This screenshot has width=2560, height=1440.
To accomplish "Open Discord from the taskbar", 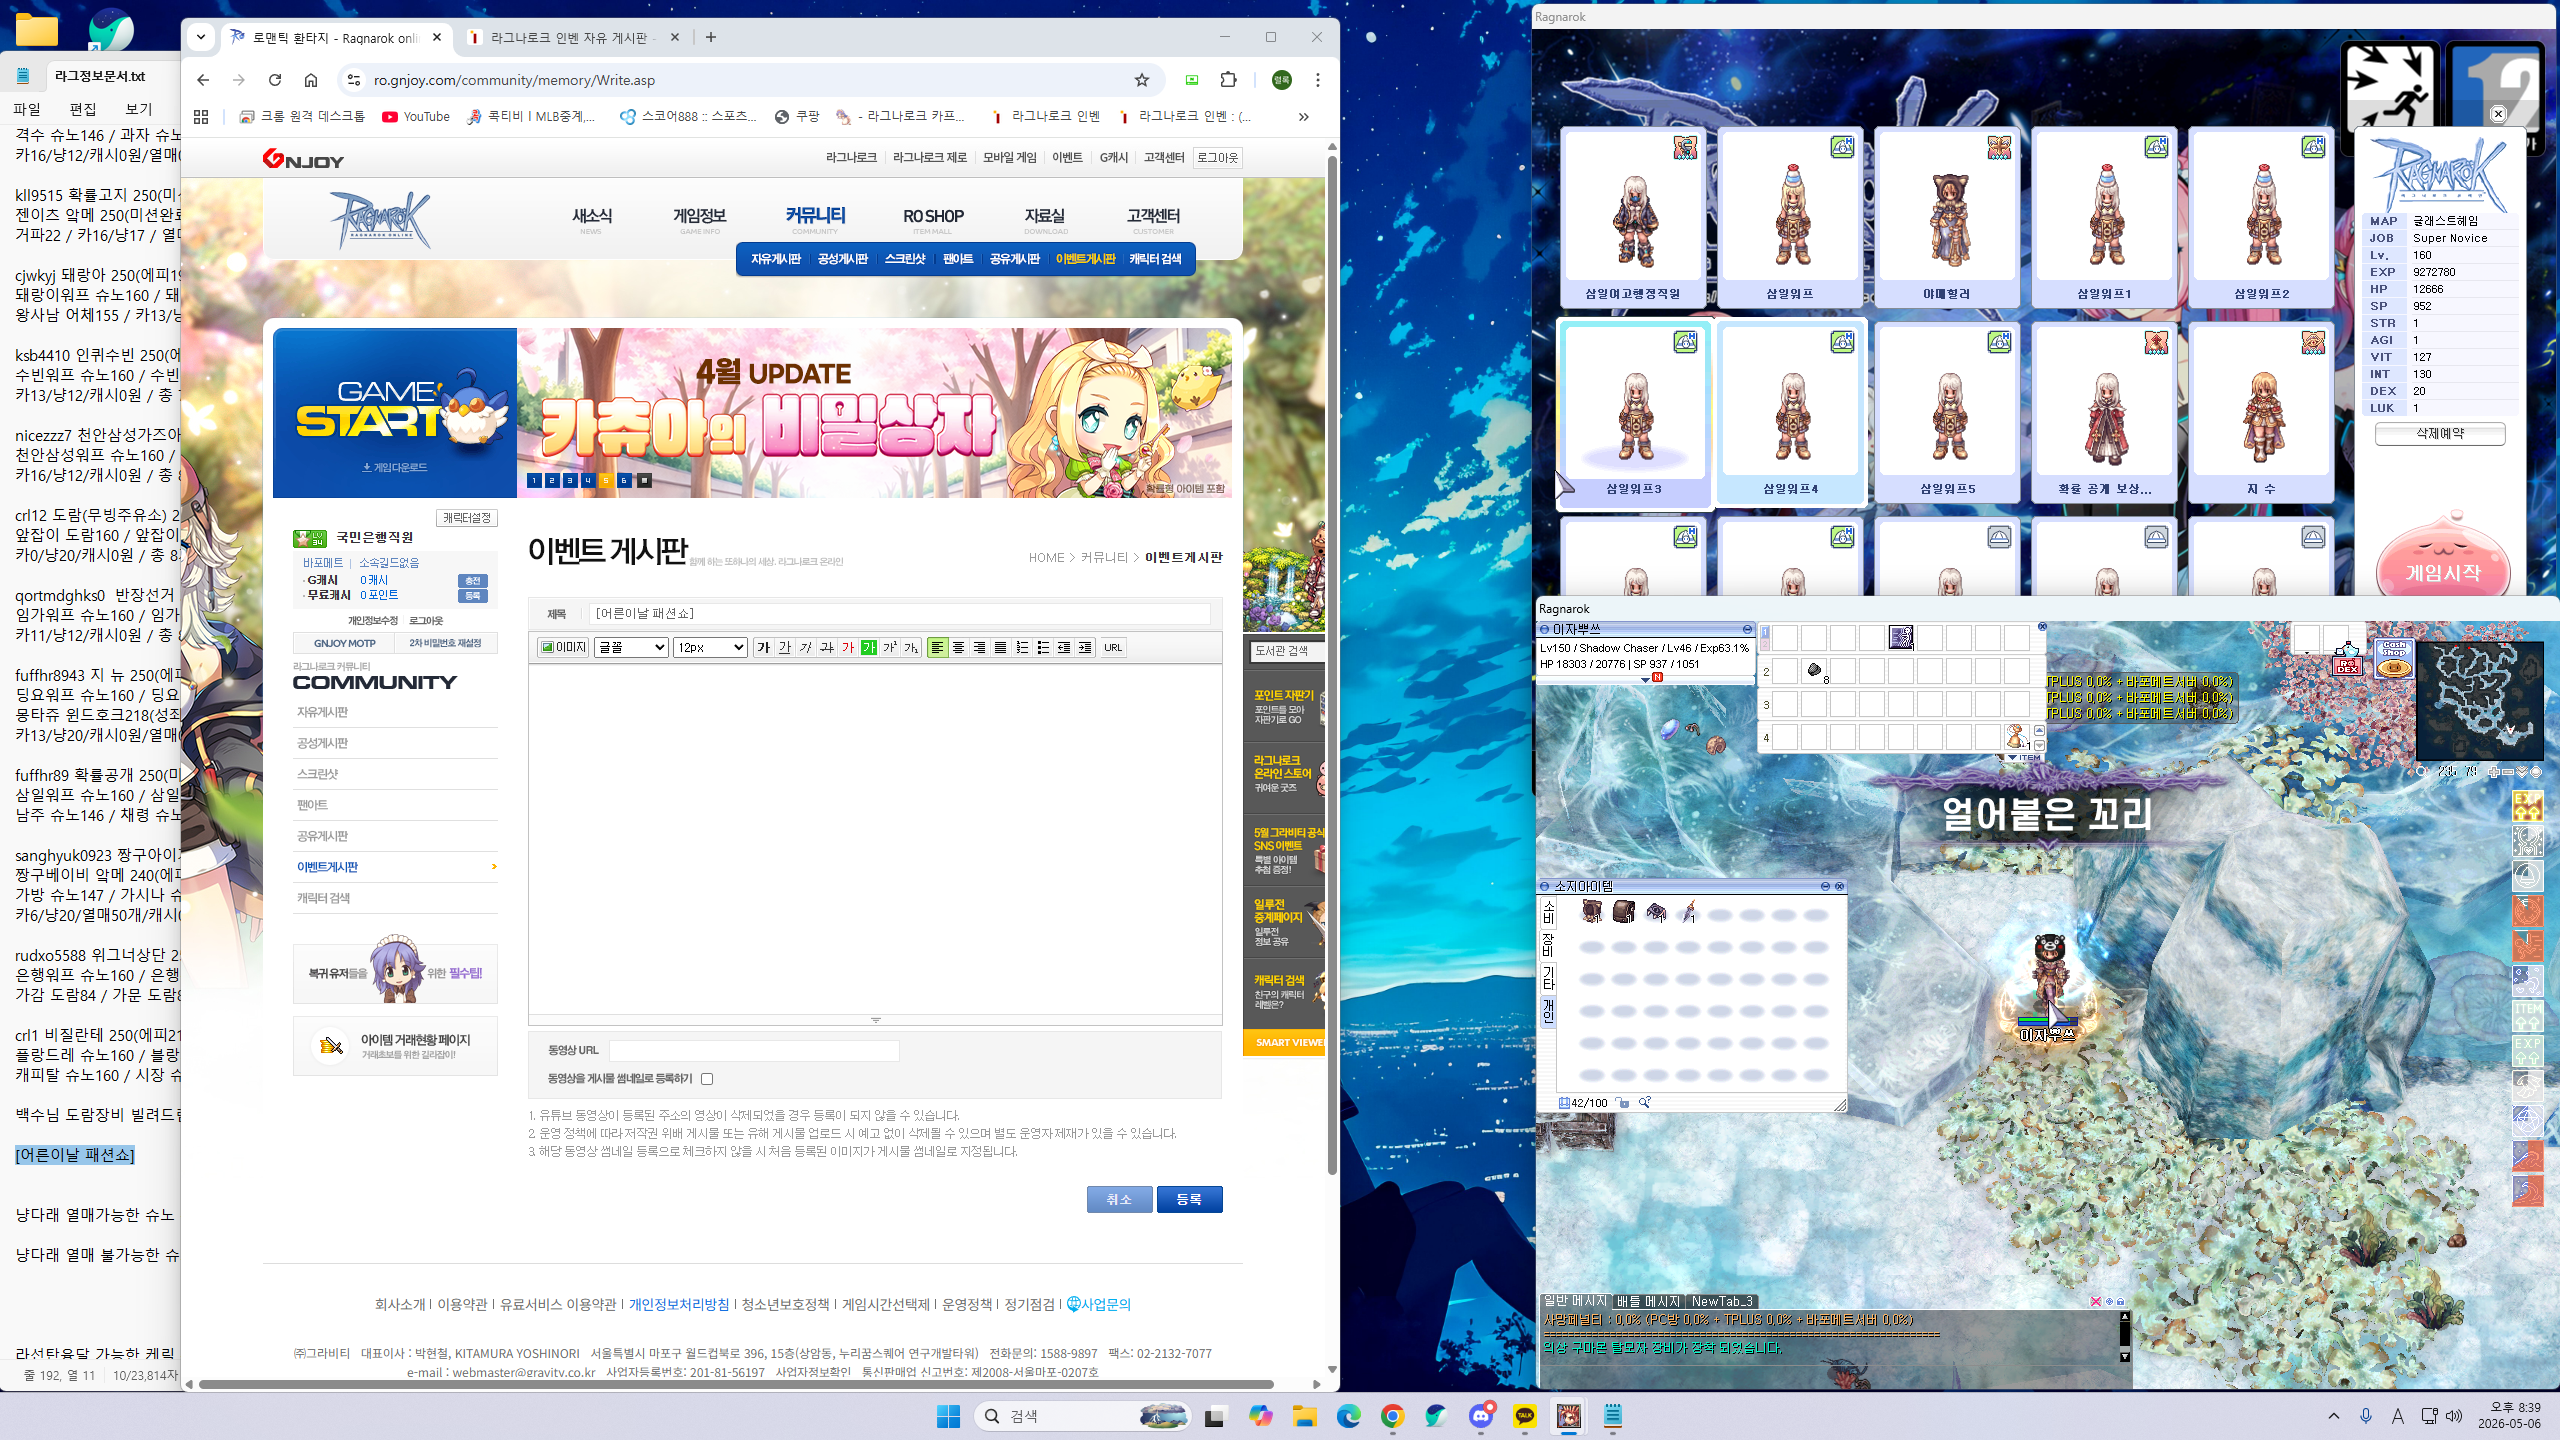I will (1481, 1416).
